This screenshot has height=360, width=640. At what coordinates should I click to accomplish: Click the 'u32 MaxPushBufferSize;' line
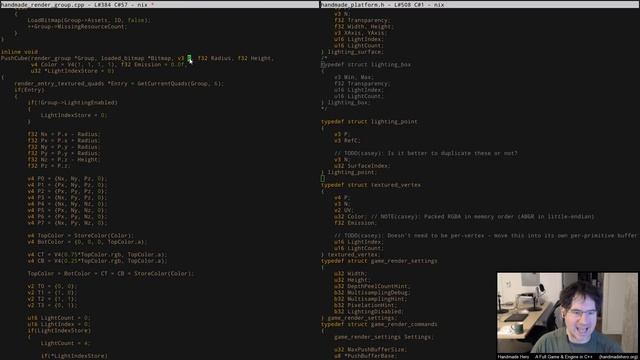(371, 349)
